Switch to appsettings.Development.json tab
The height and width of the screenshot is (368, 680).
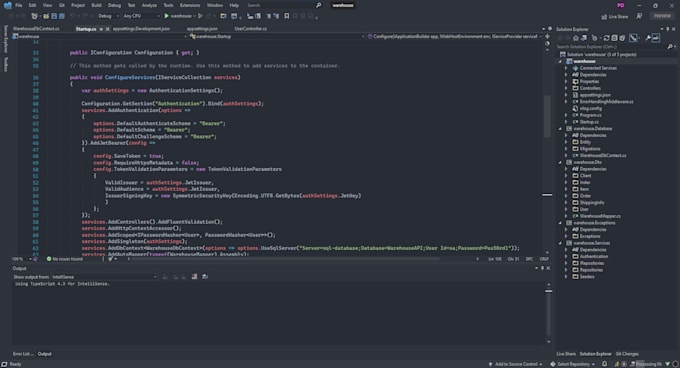[141, 29]
